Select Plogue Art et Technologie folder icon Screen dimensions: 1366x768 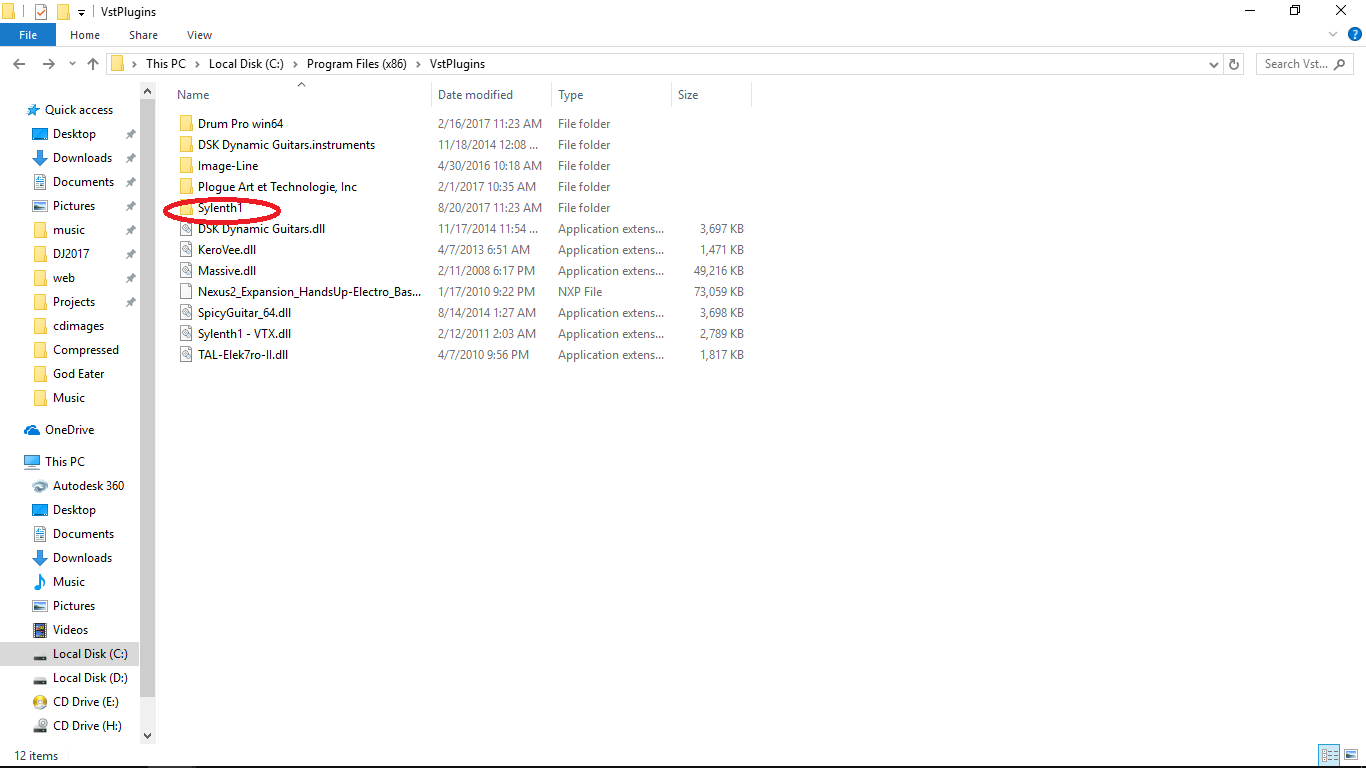point(186,187)
